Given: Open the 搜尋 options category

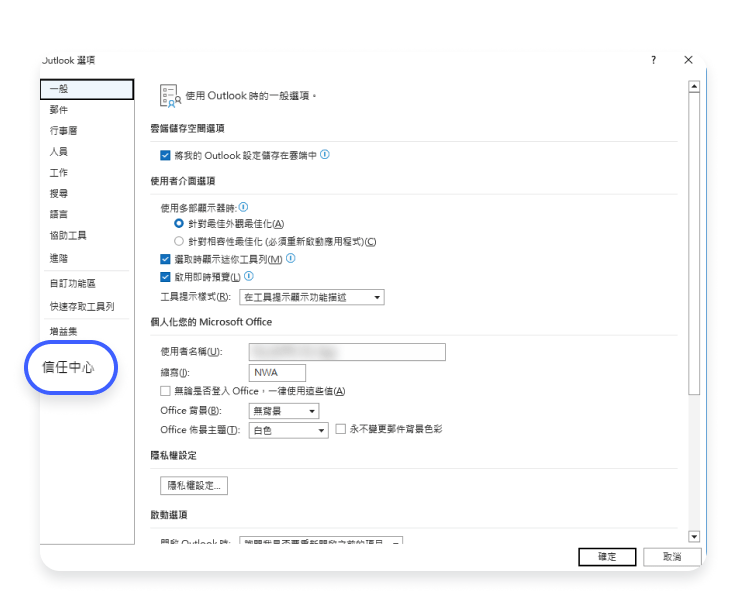Looking at the screenshot, I should pyautogui.click(x=59, y=194).
